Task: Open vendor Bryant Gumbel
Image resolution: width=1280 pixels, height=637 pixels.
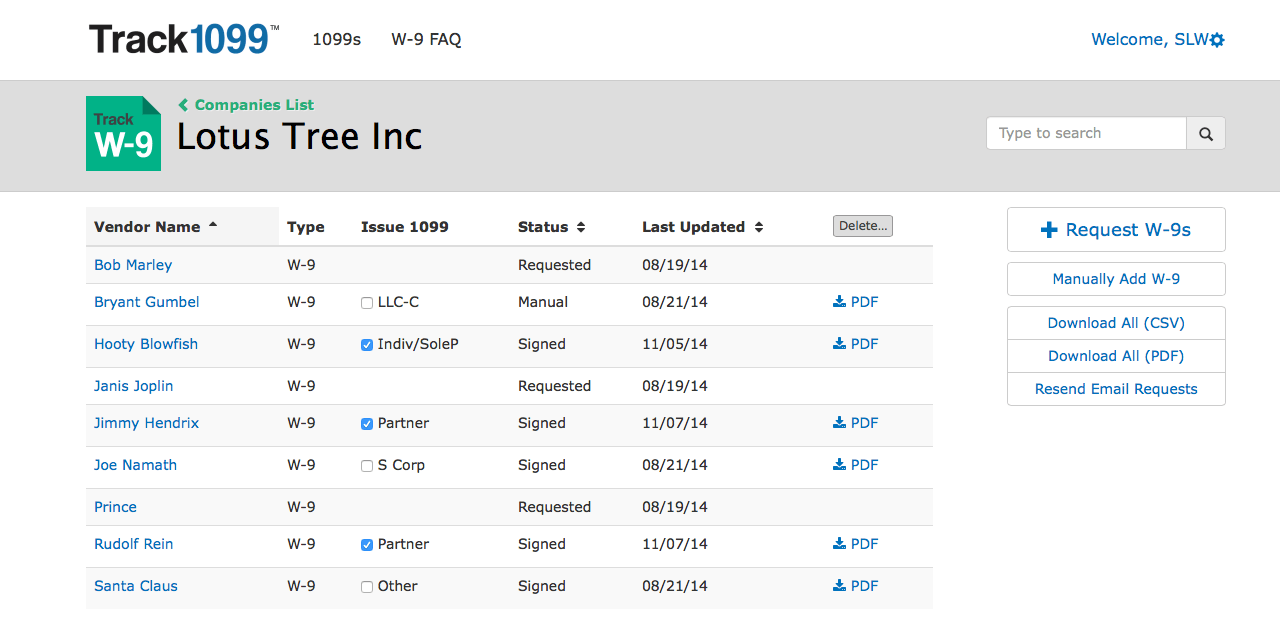Action: (x=147, y=302)
